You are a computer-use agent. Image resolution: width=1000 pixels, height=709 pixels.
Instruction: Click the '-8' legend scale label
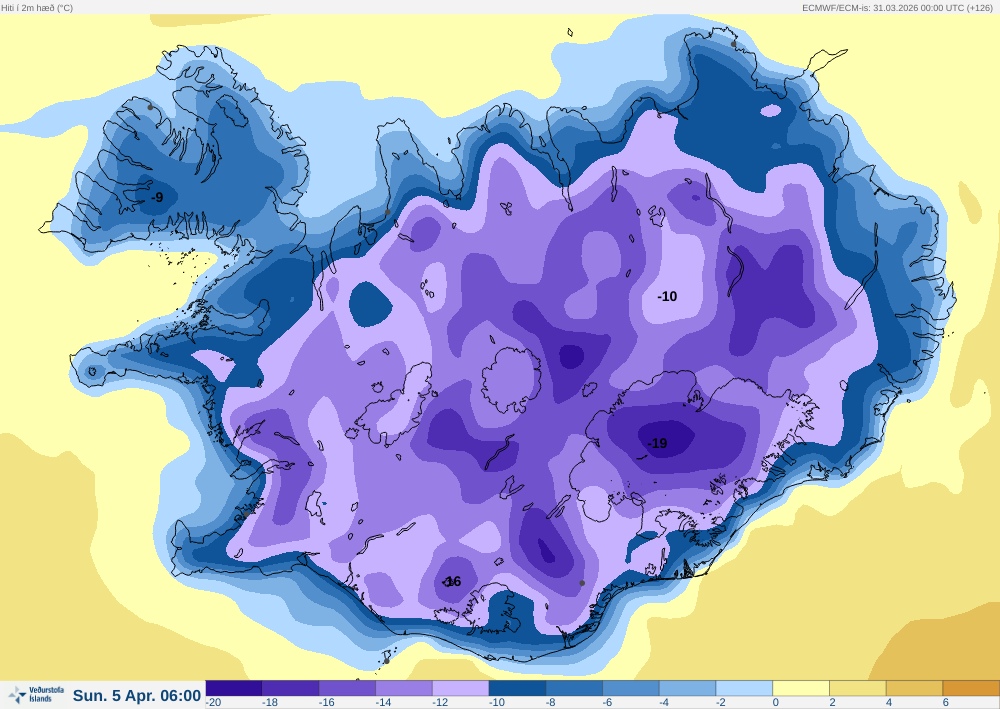(x=551, y=703)
